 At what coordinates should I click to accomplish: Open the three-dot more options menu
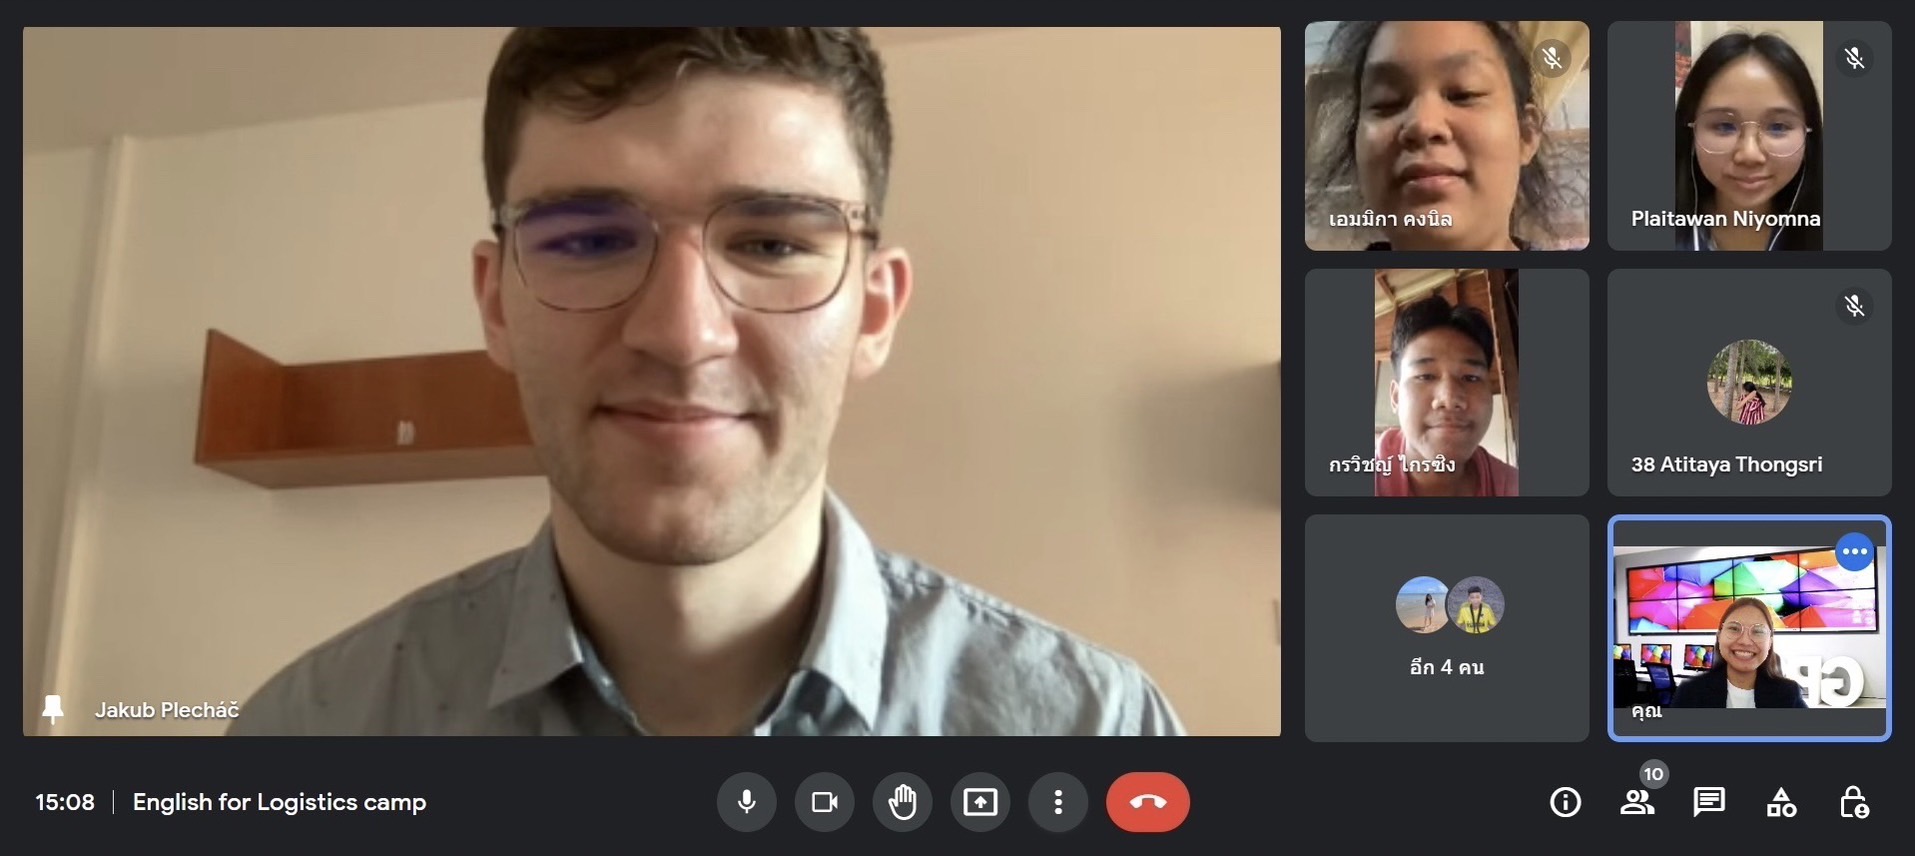coord(1058,802)
